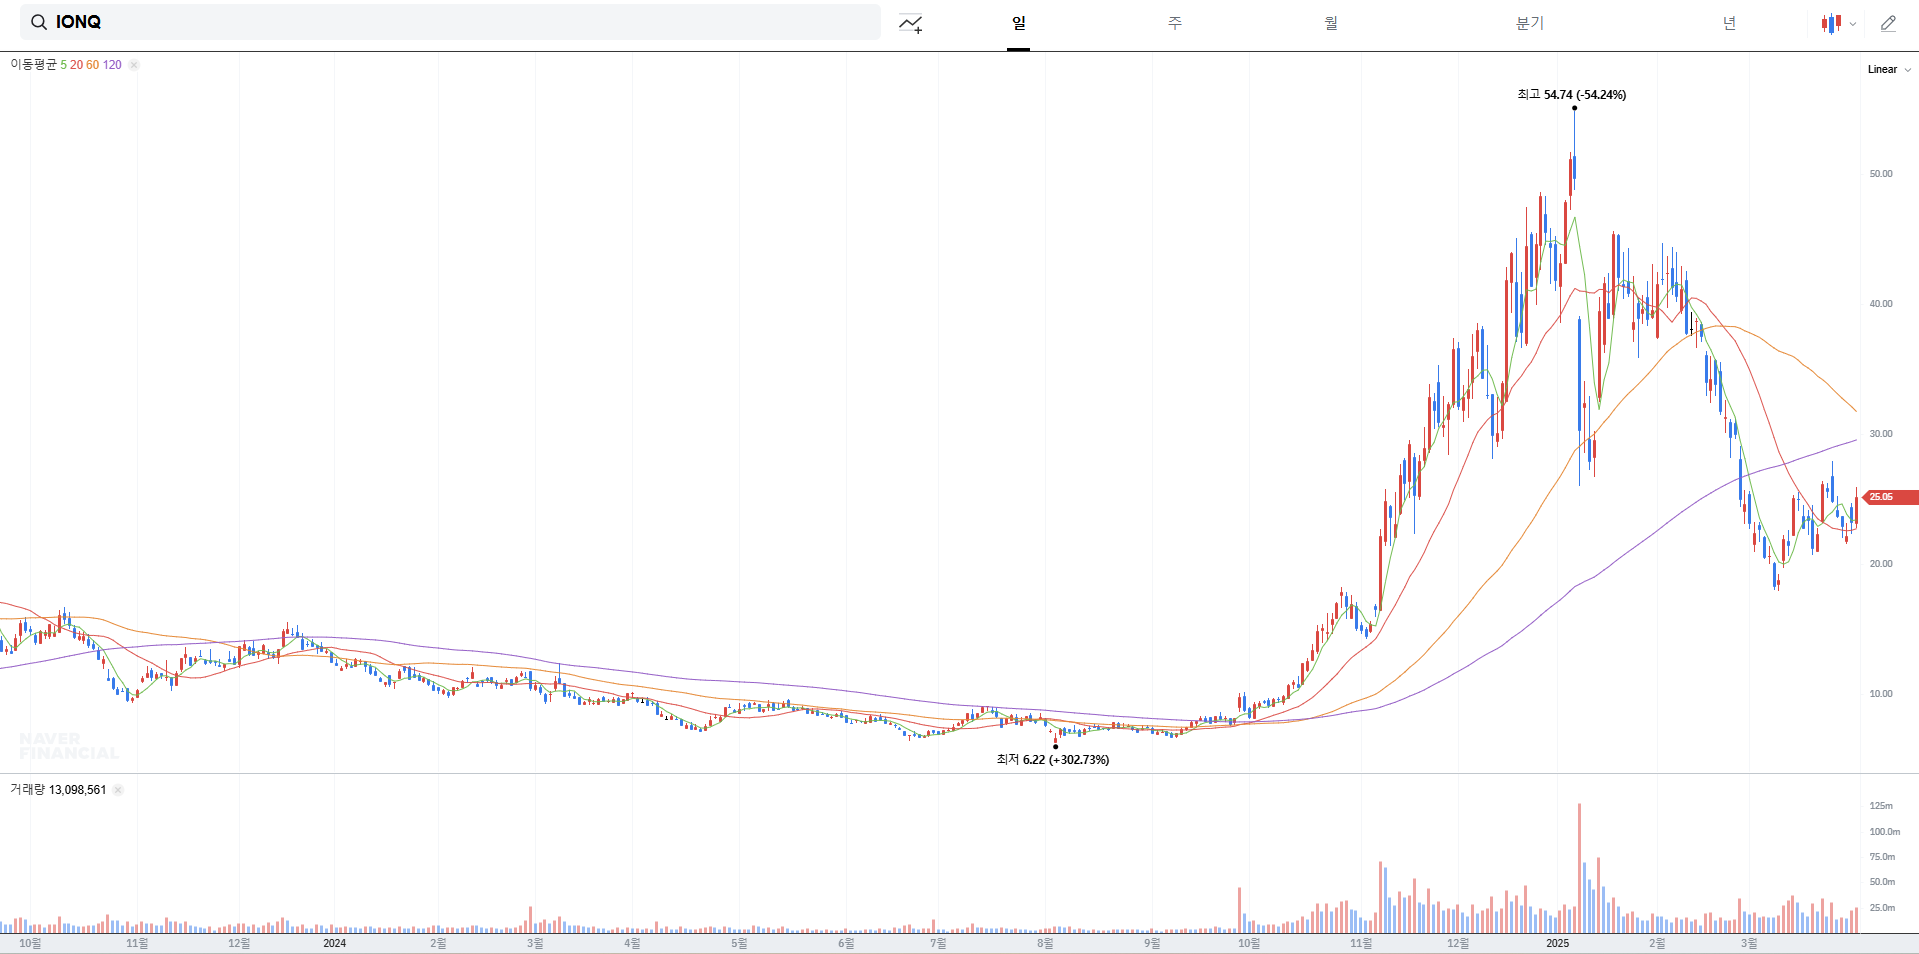Remove the 거래량 volume indicator

118,790
